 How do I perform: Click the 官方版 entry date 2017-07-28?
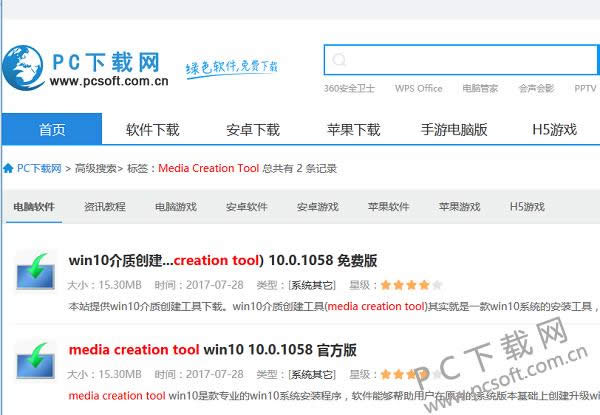click(x=215, y=374)
